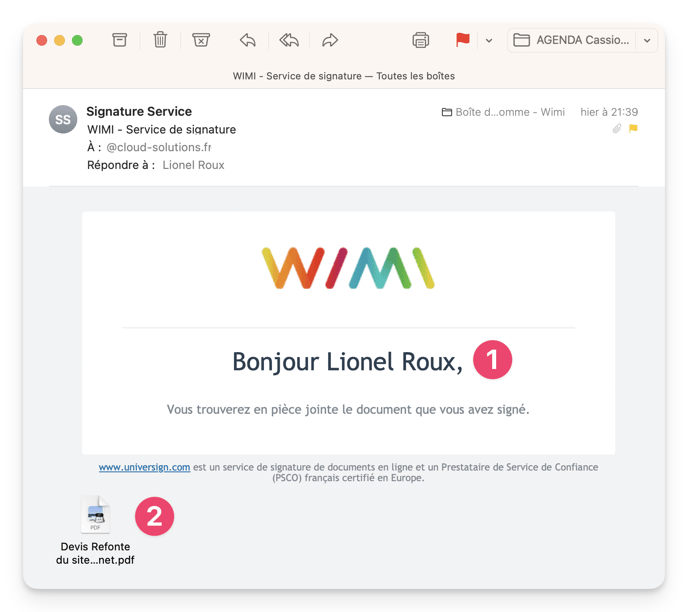Open the flag color dropdown chevron
This screenshot has height=612, width=688.
(x=489, y=41)
